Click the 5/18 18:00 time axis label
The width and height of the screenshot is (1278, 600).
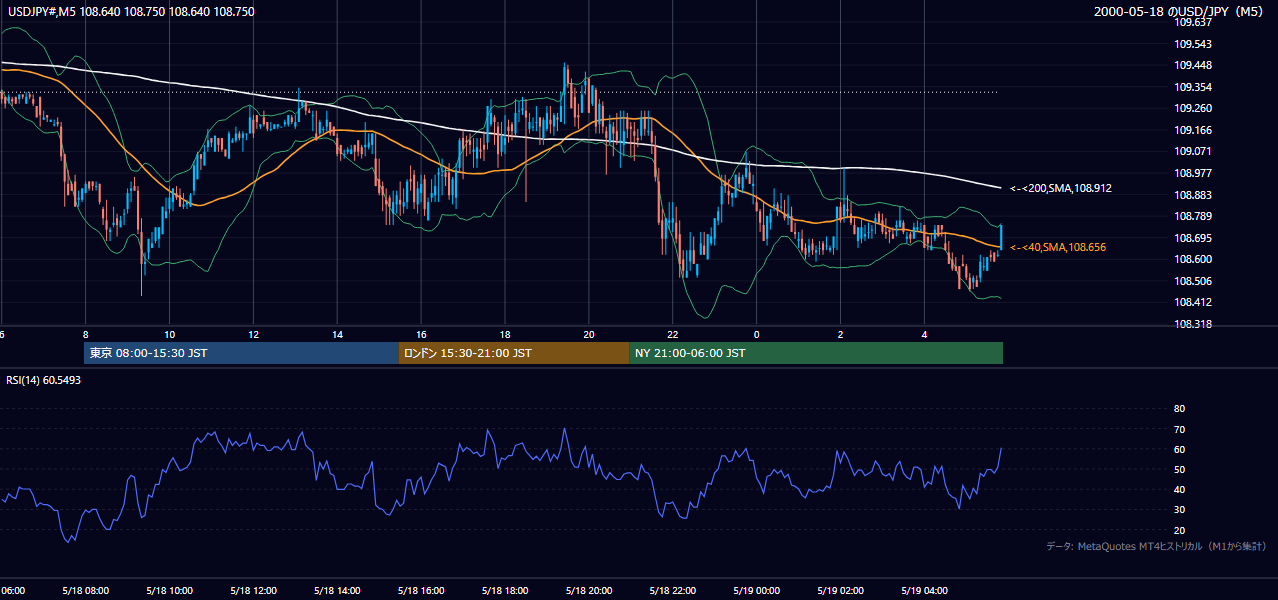[505, 590]
